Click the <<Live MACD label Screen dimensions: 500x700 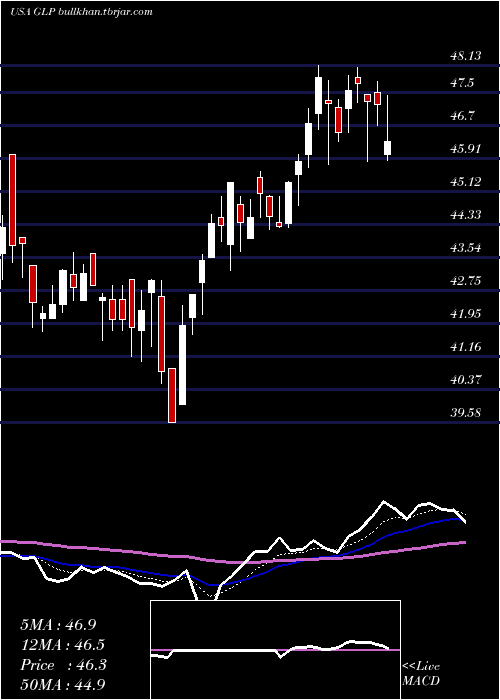pos(421,674)
